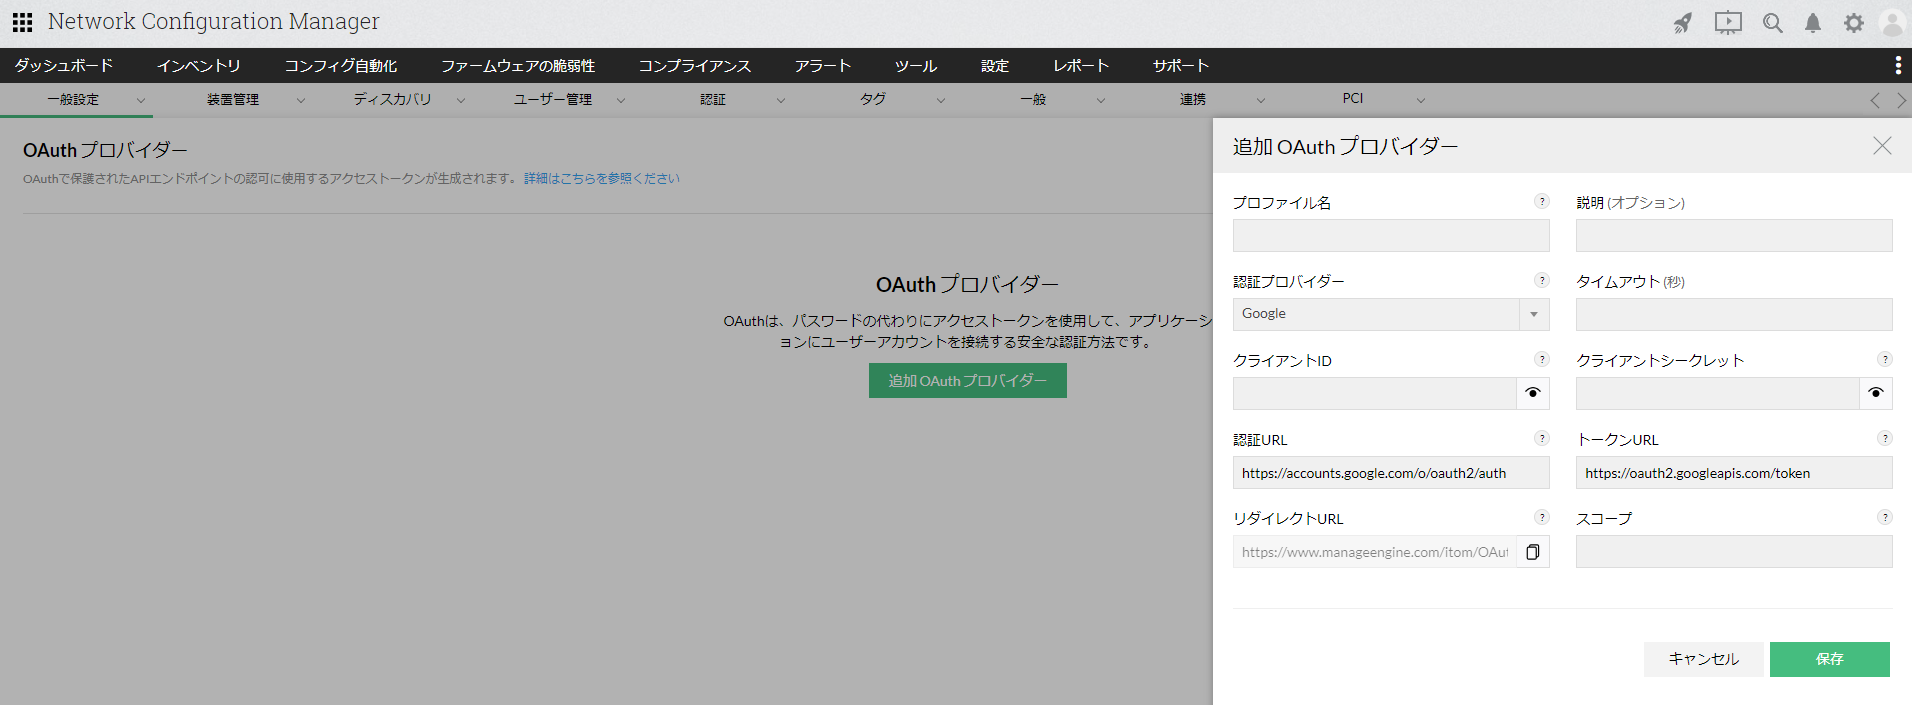The image size is (1912, 705).
Task: Open the レポート menu
Action: pos(1081,65)
